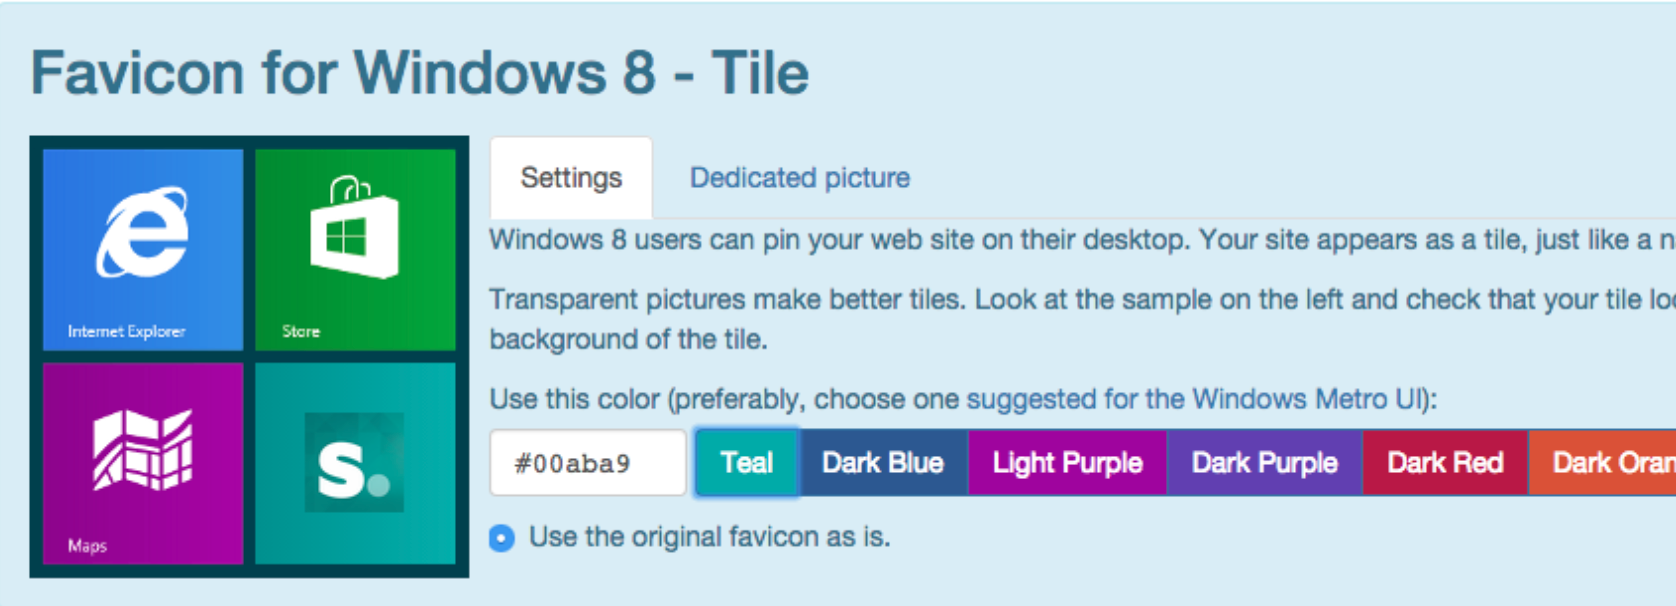This screenshot has width=1676, height=606.
Task: Click the Store shopping bag icon
Action: pos(354,227)
